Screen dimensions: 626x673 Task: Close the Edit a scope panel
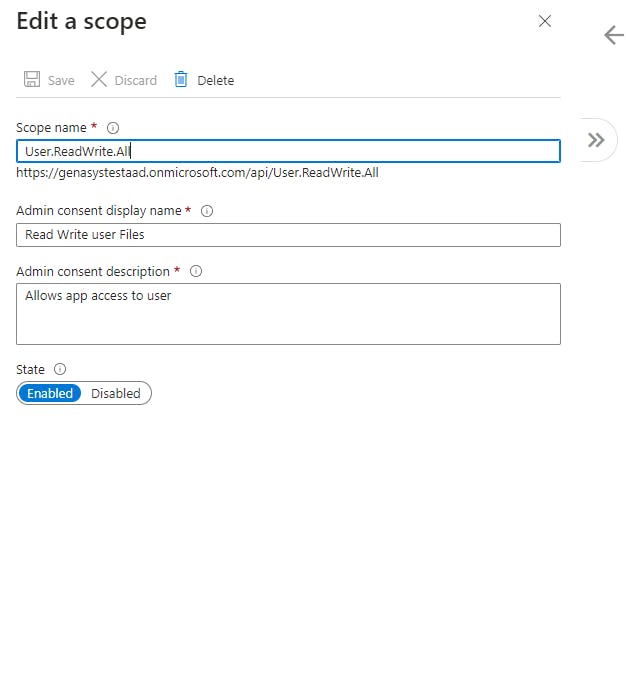tap(545, 21)
